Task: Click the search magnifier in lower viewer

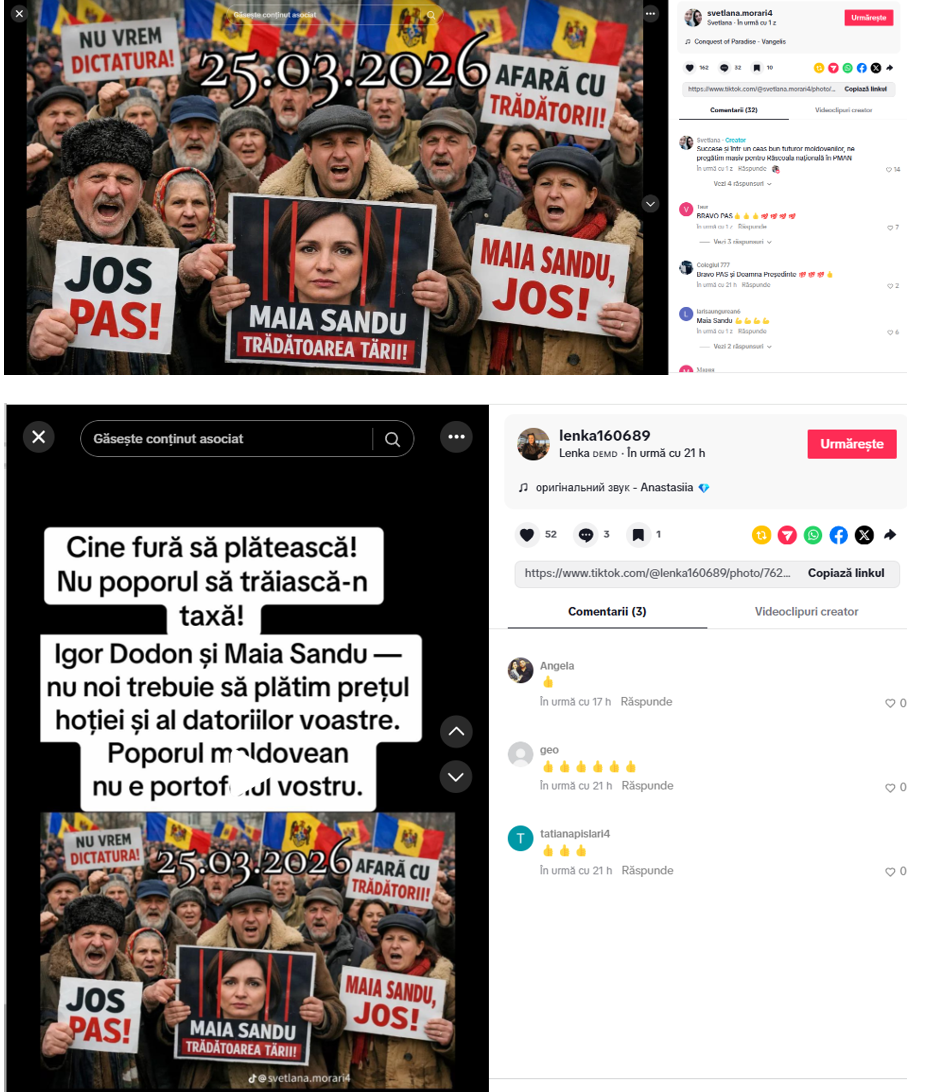Action: coord(393,439)
